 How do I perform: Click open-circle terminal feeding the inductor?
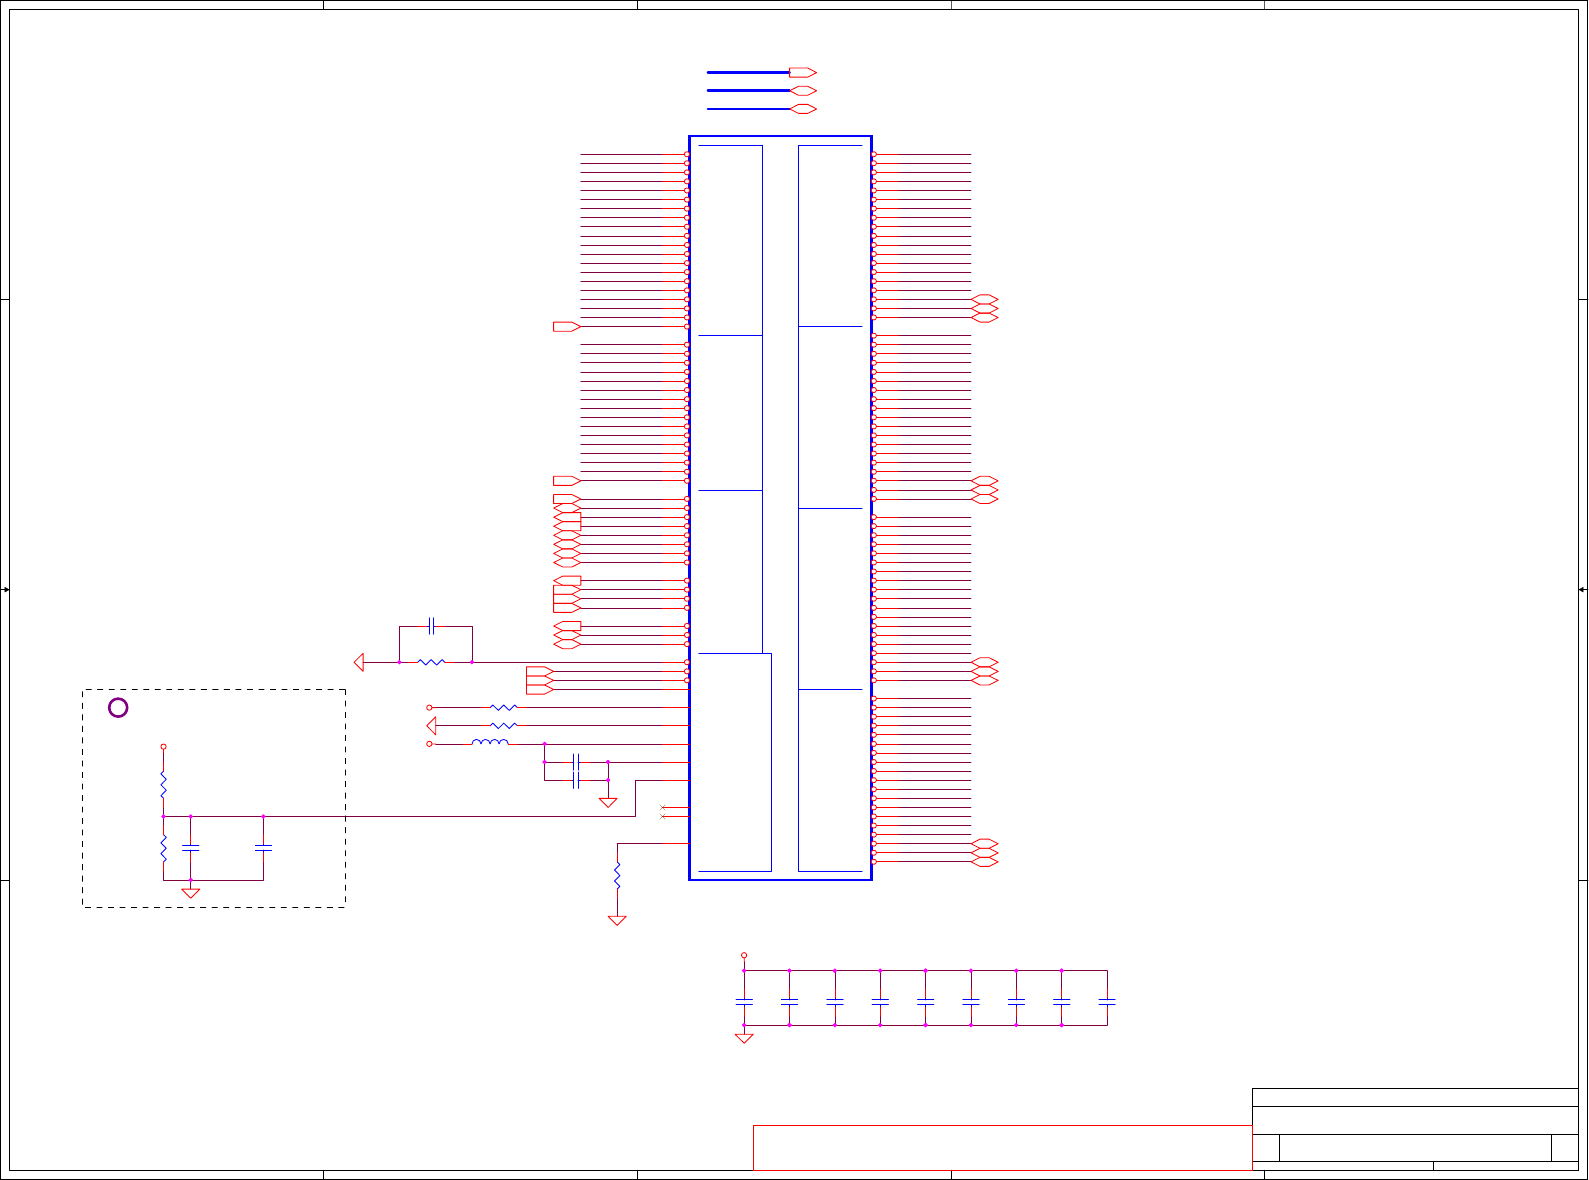coord(430,744)
